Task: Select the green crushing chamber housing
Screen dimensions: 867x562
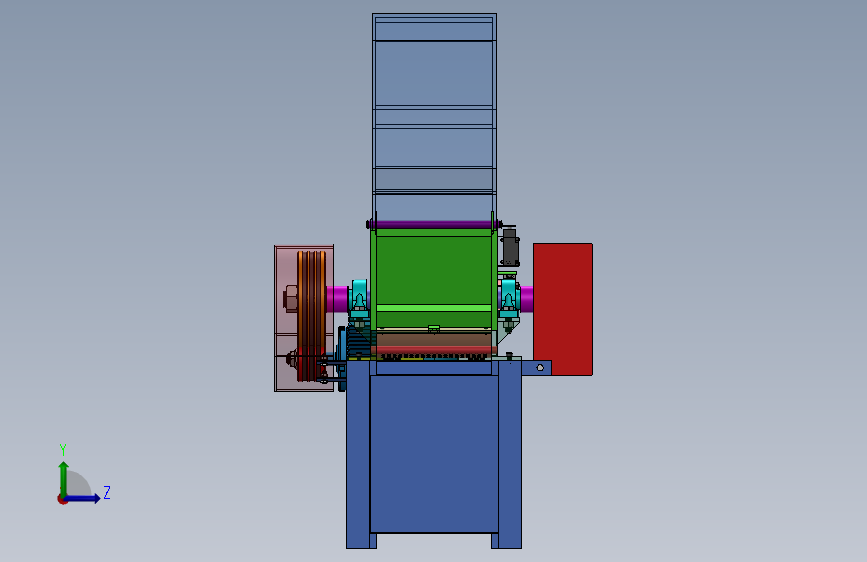Action: [x=434, y=277]
